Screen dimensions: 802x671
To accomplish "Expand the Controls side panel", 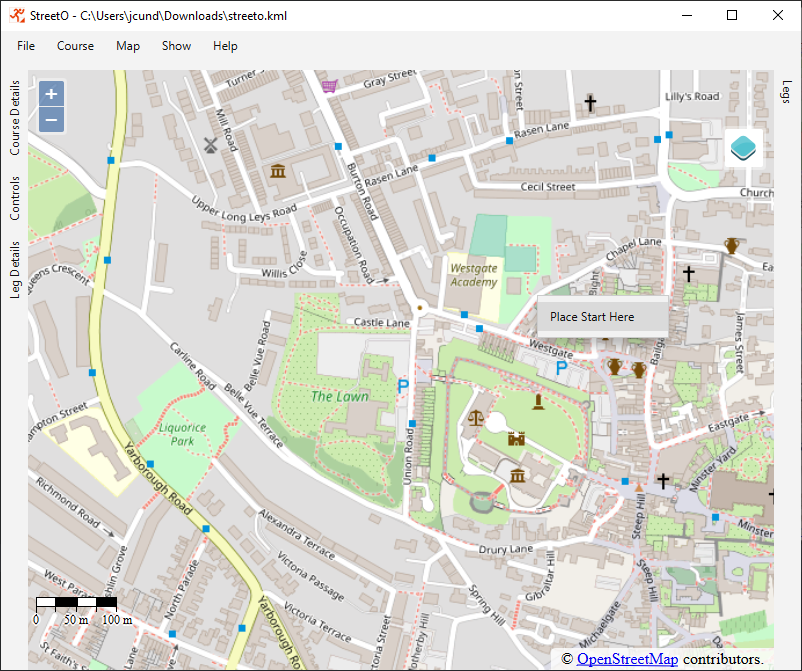I will 15,198.
